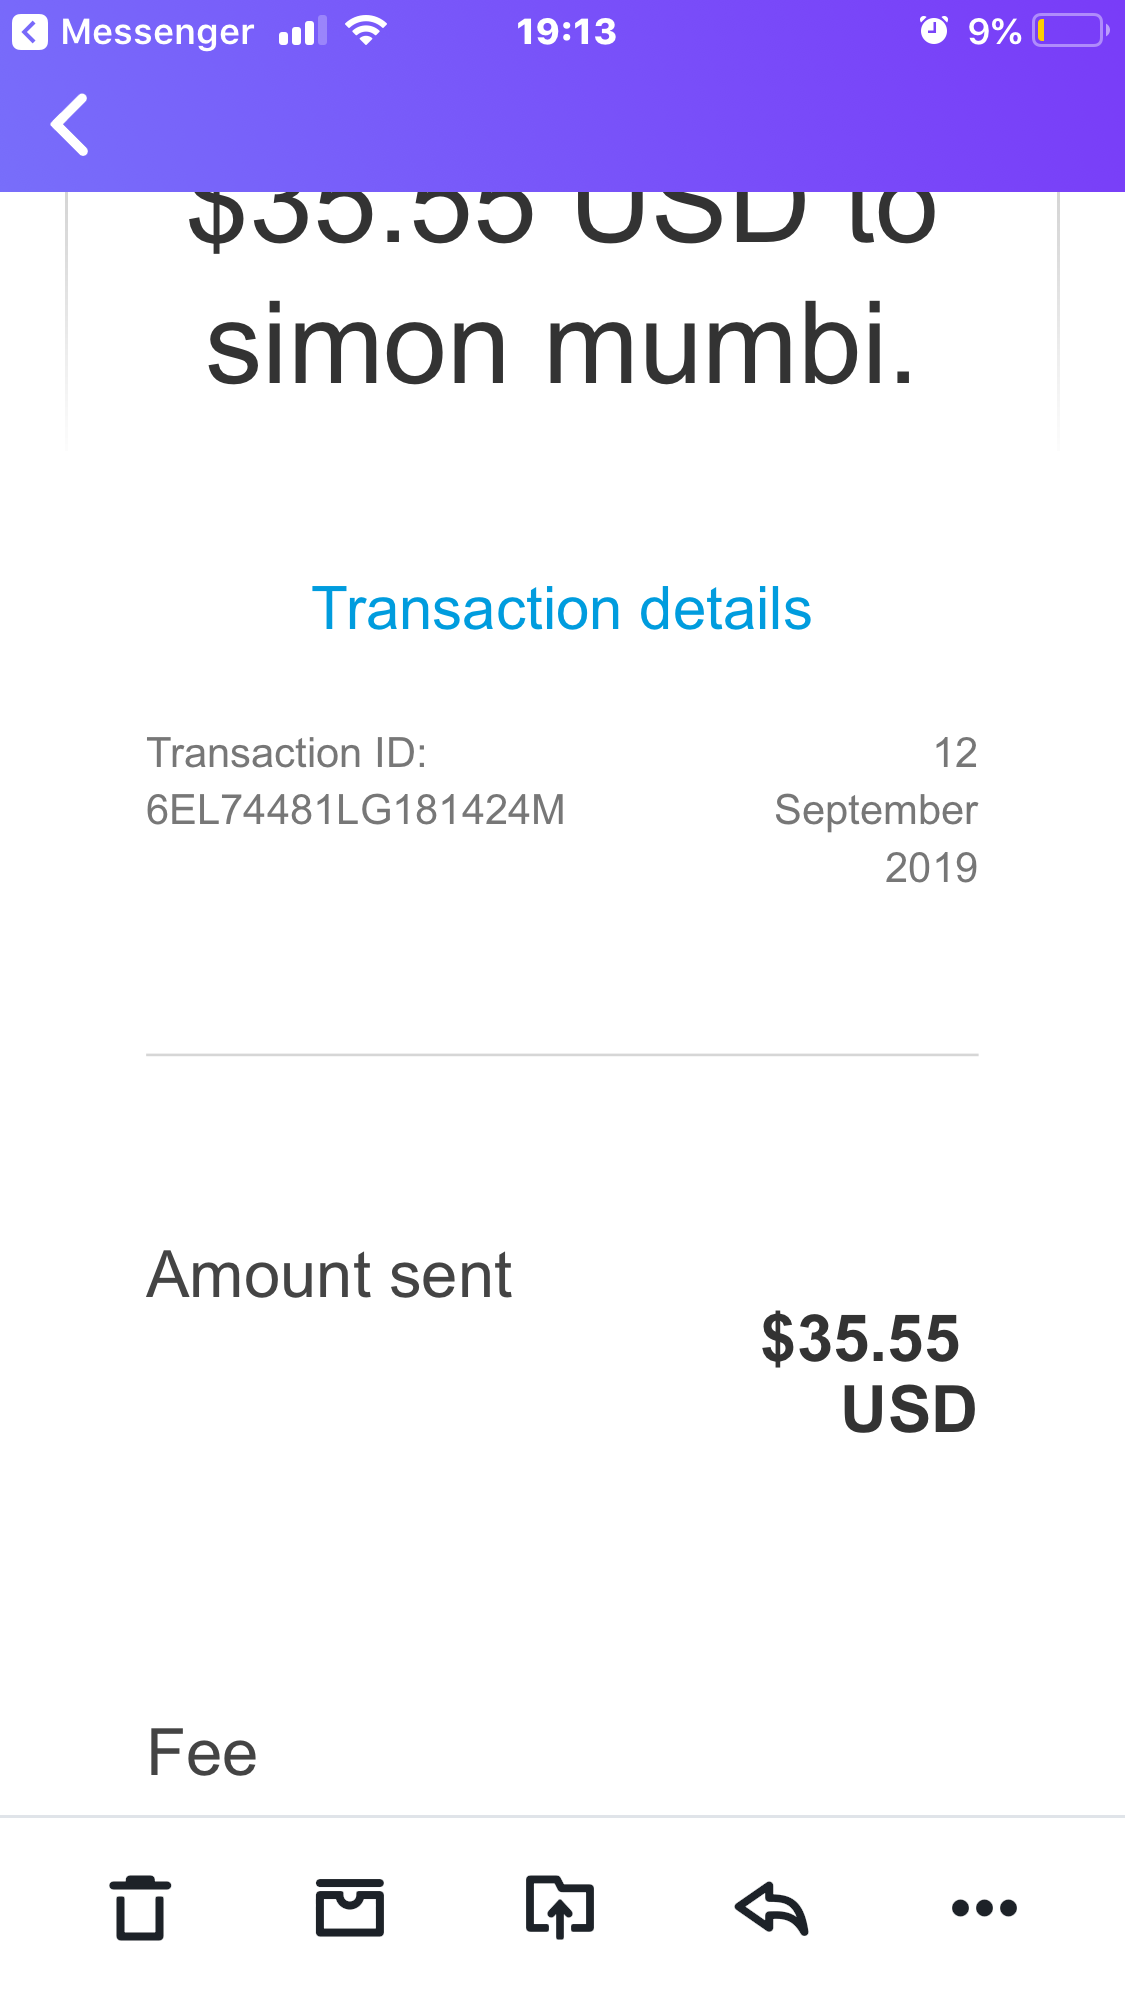Tap the back chevron arrow
1125x2001 pixels.
tap(70, 125)
